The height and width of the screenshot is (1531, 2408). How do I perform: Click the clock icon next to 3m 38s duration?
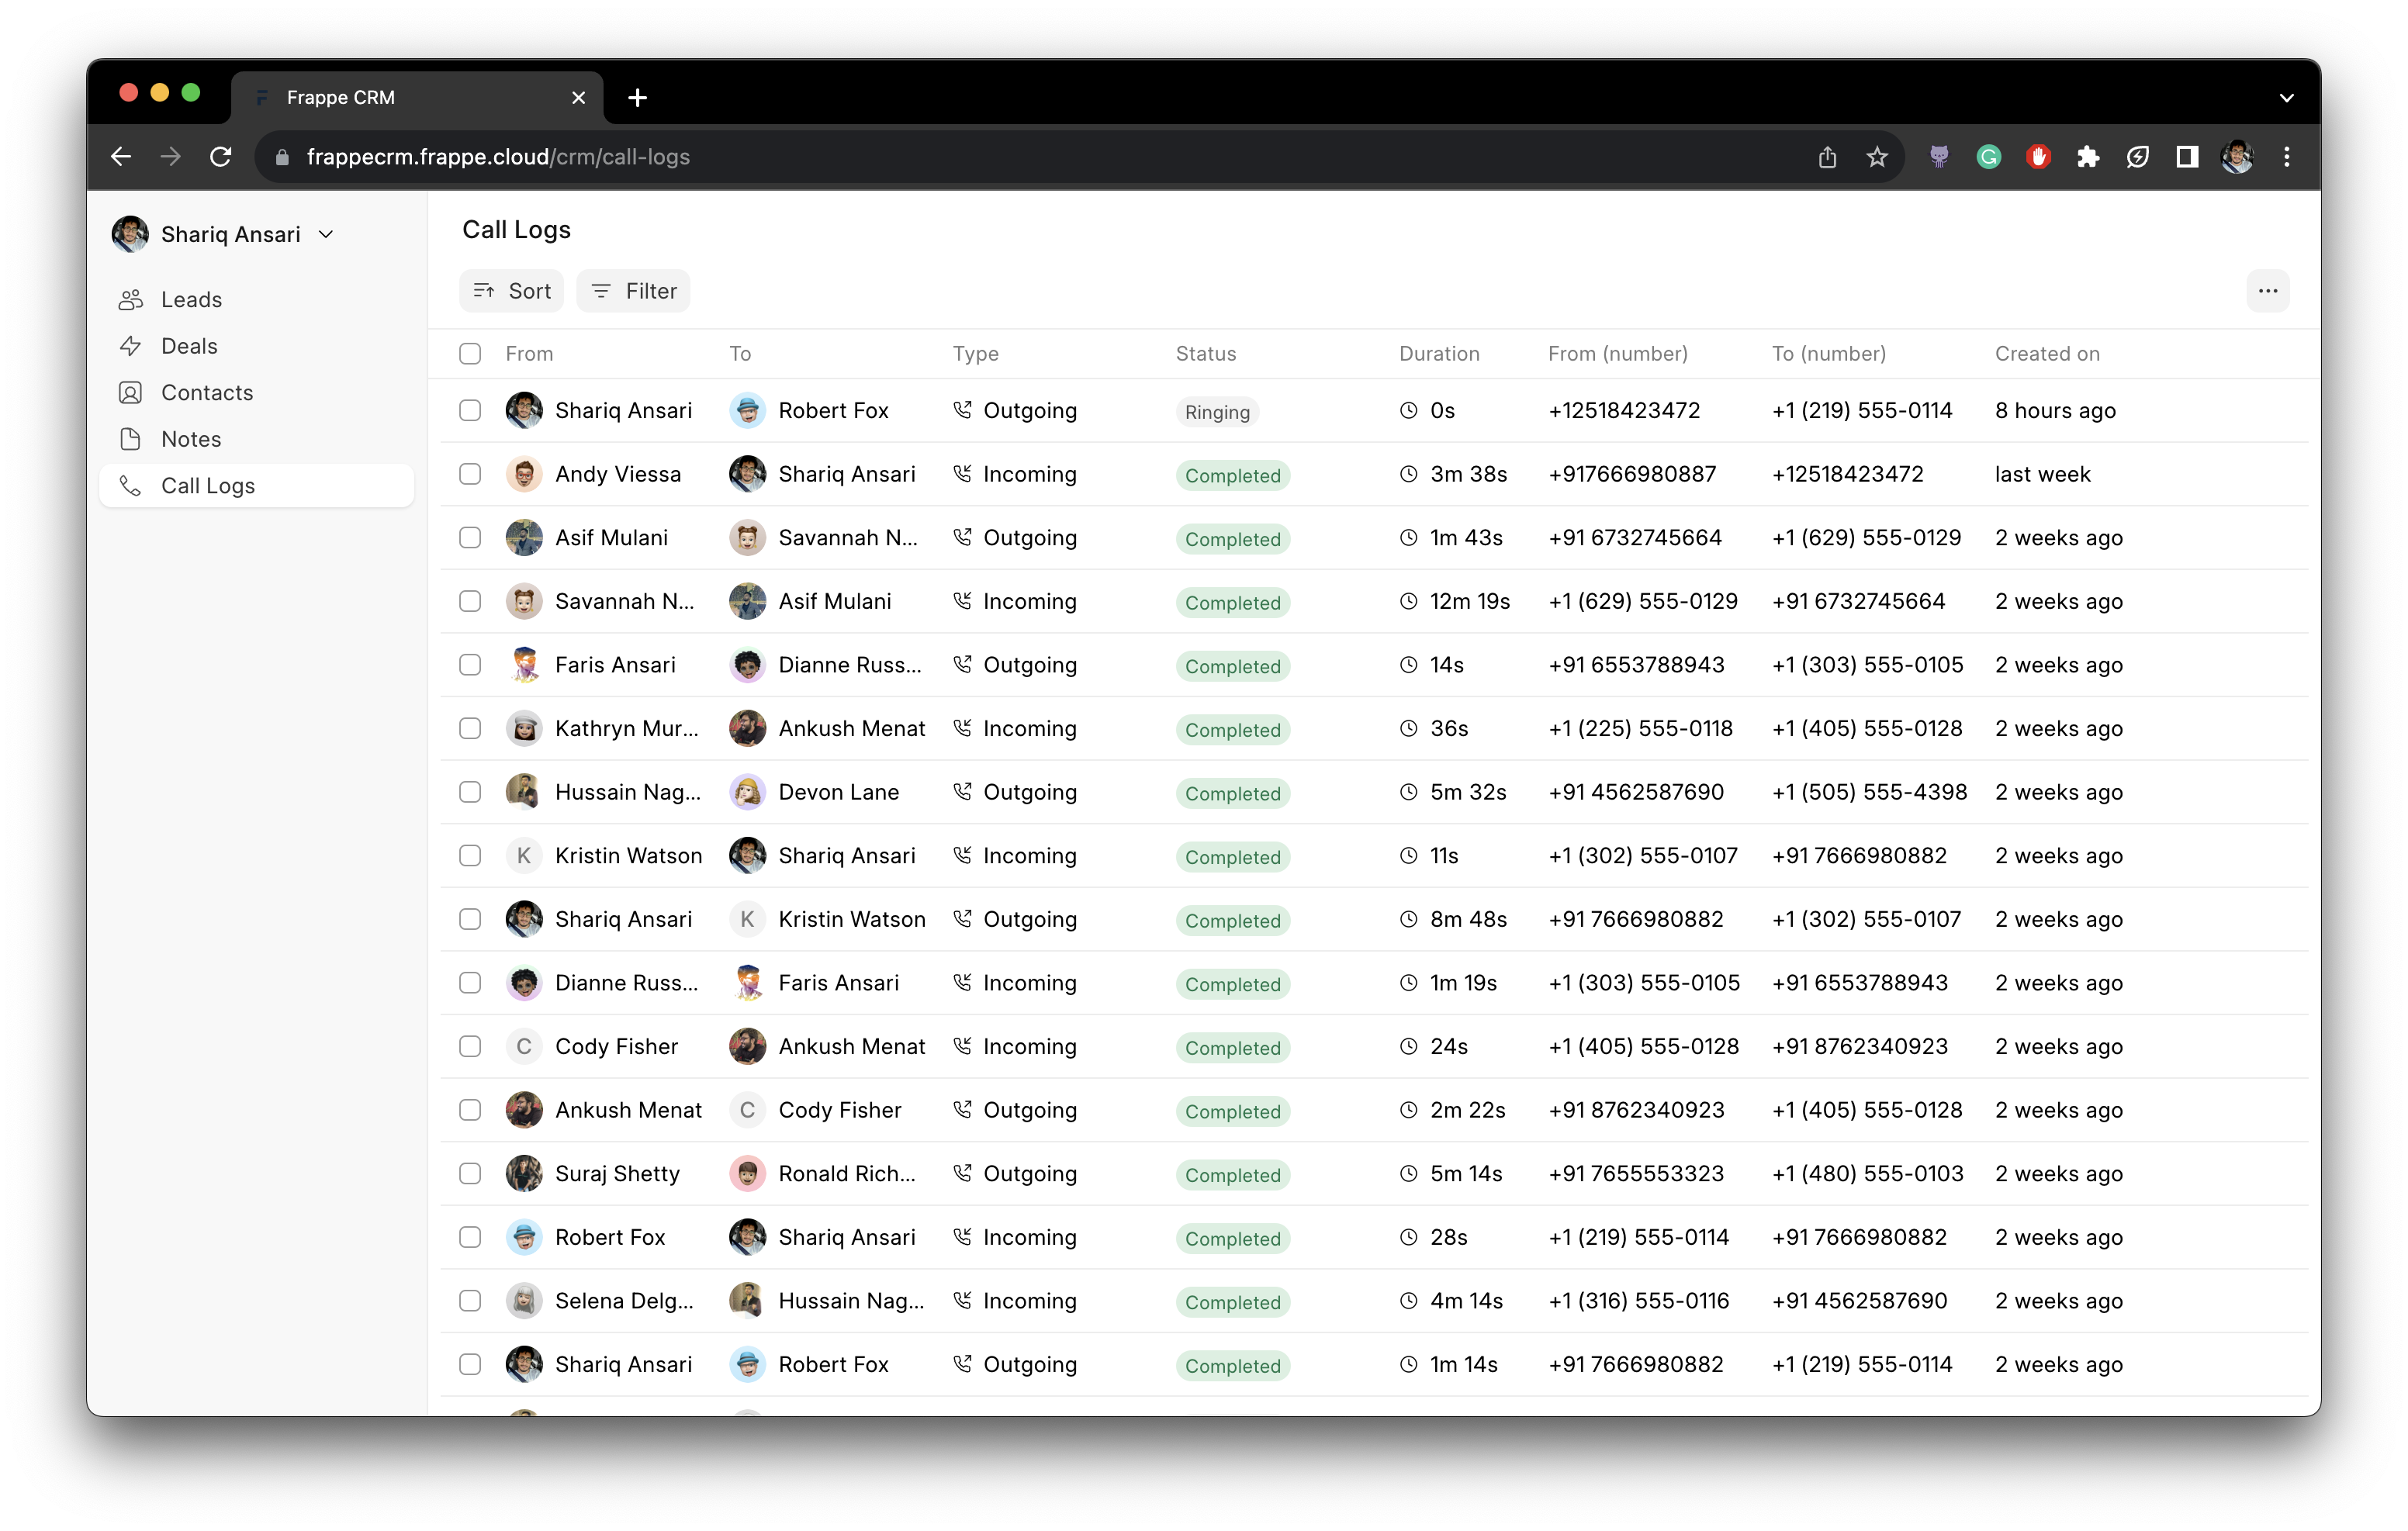coord(1409,474)
